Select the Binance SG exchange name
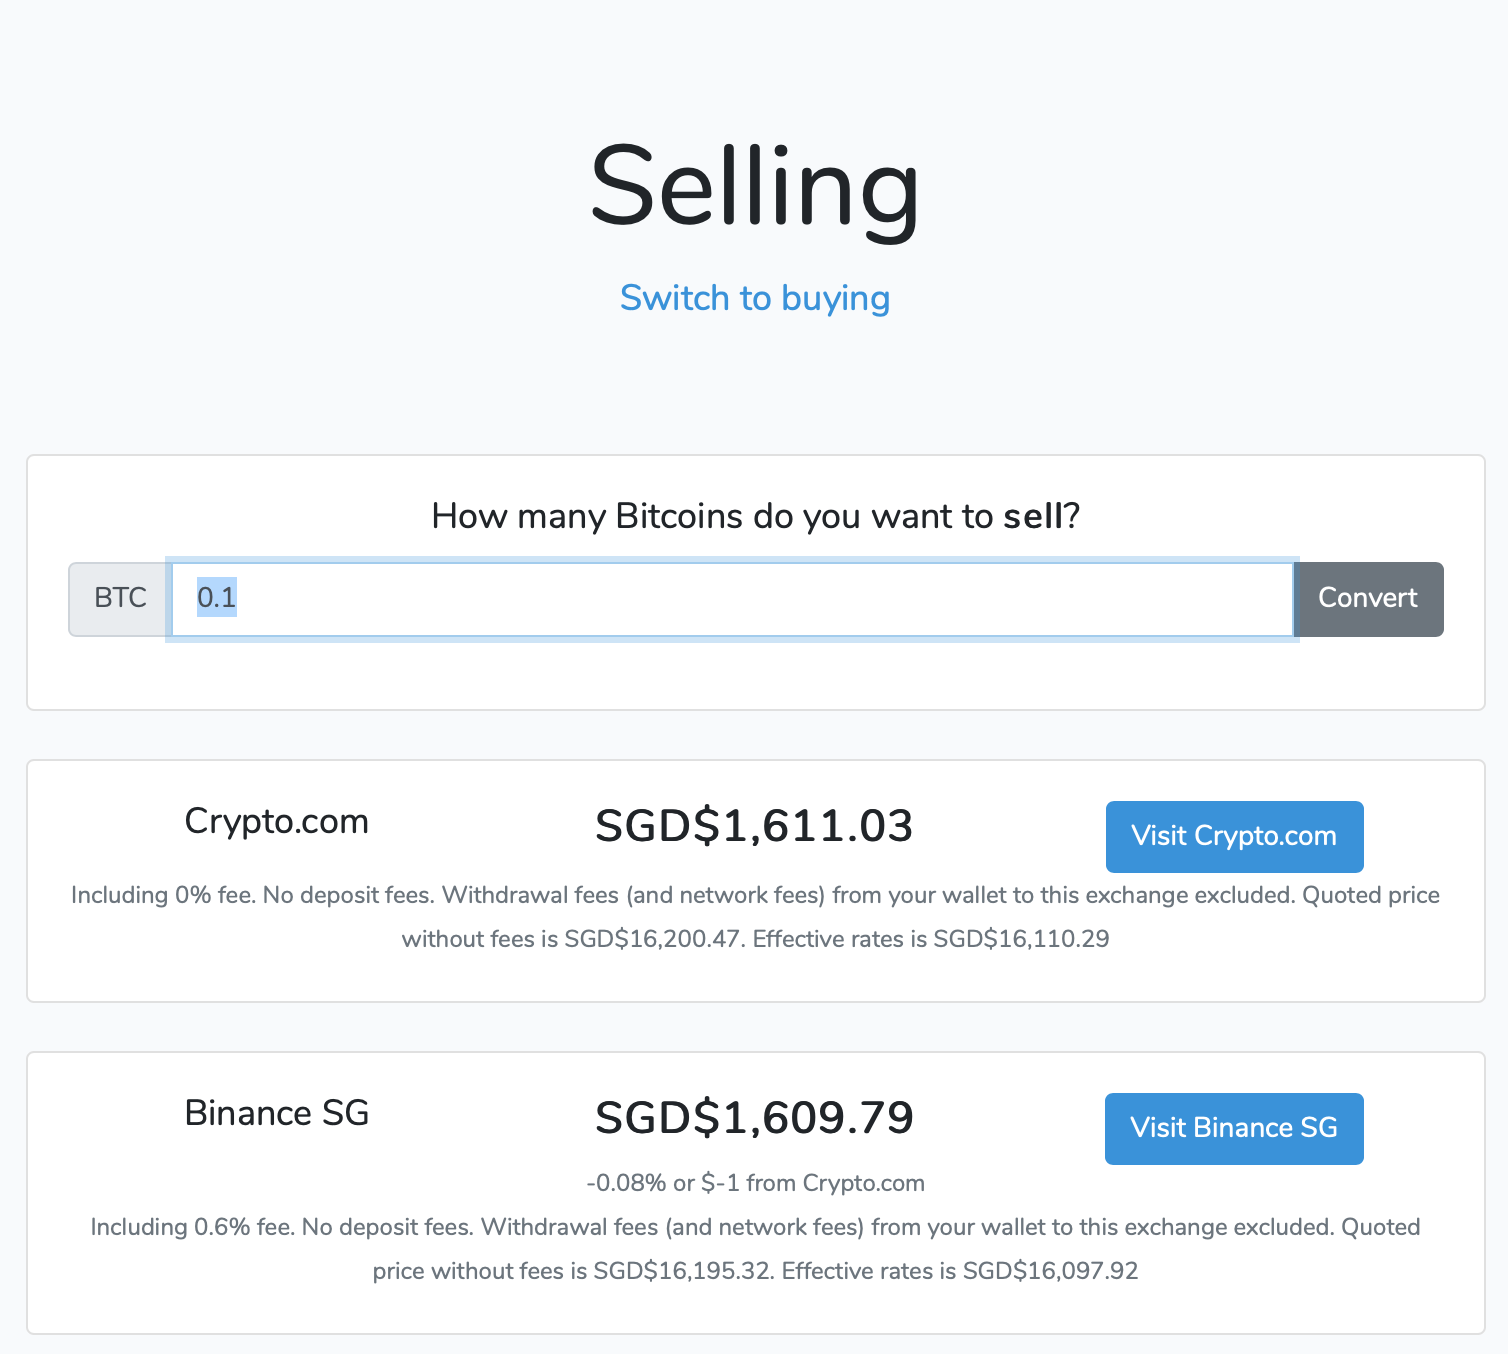The width and height of the screenshot is (1508, 1354). coord(276,1113)
